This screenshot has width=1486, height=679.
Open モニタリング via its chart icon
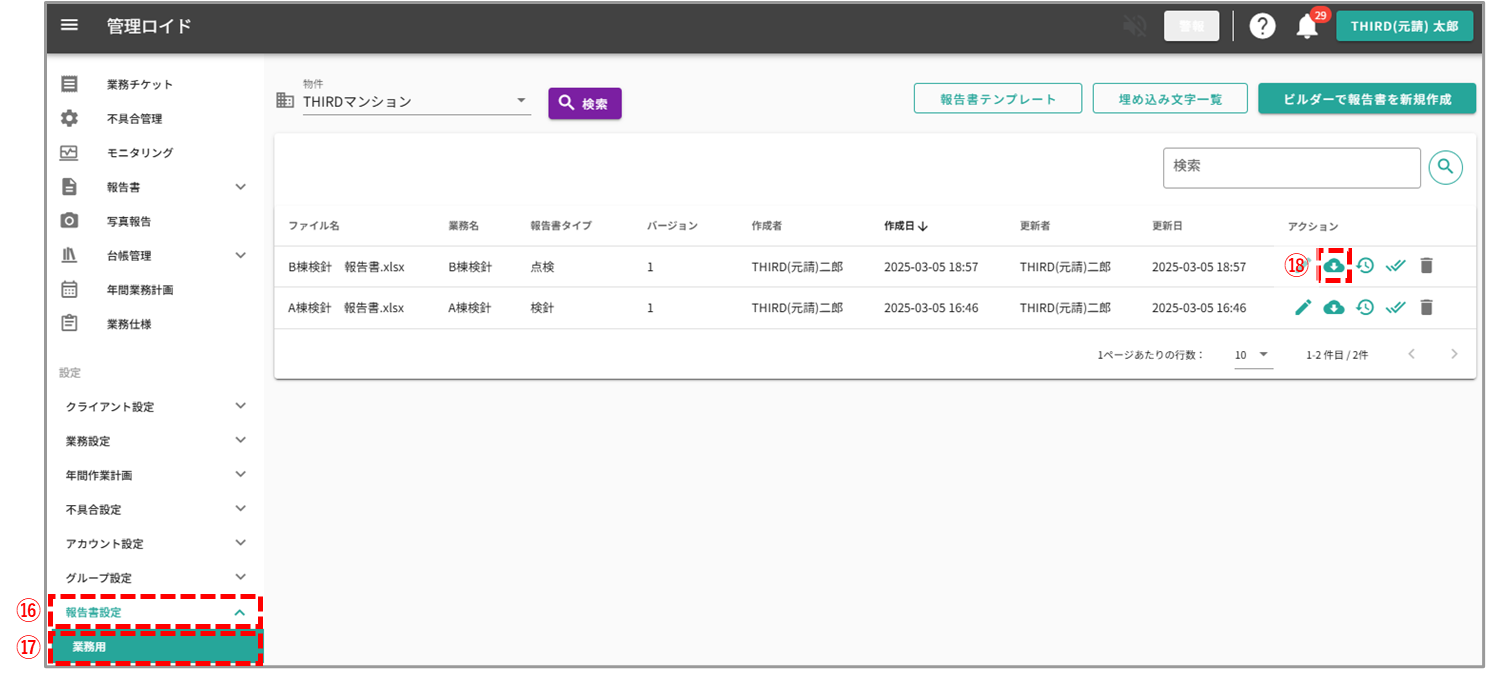pyautogui.click(x=69, y=152)
